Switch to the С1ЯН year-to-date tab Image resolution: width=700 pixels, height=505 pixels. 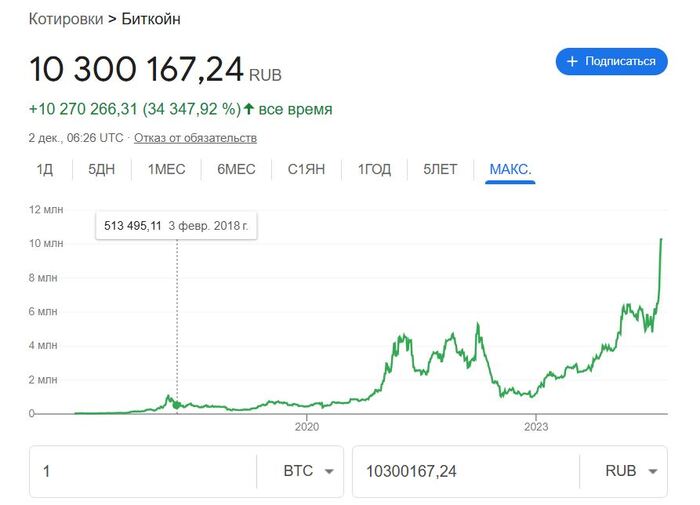tap(306, 169)
